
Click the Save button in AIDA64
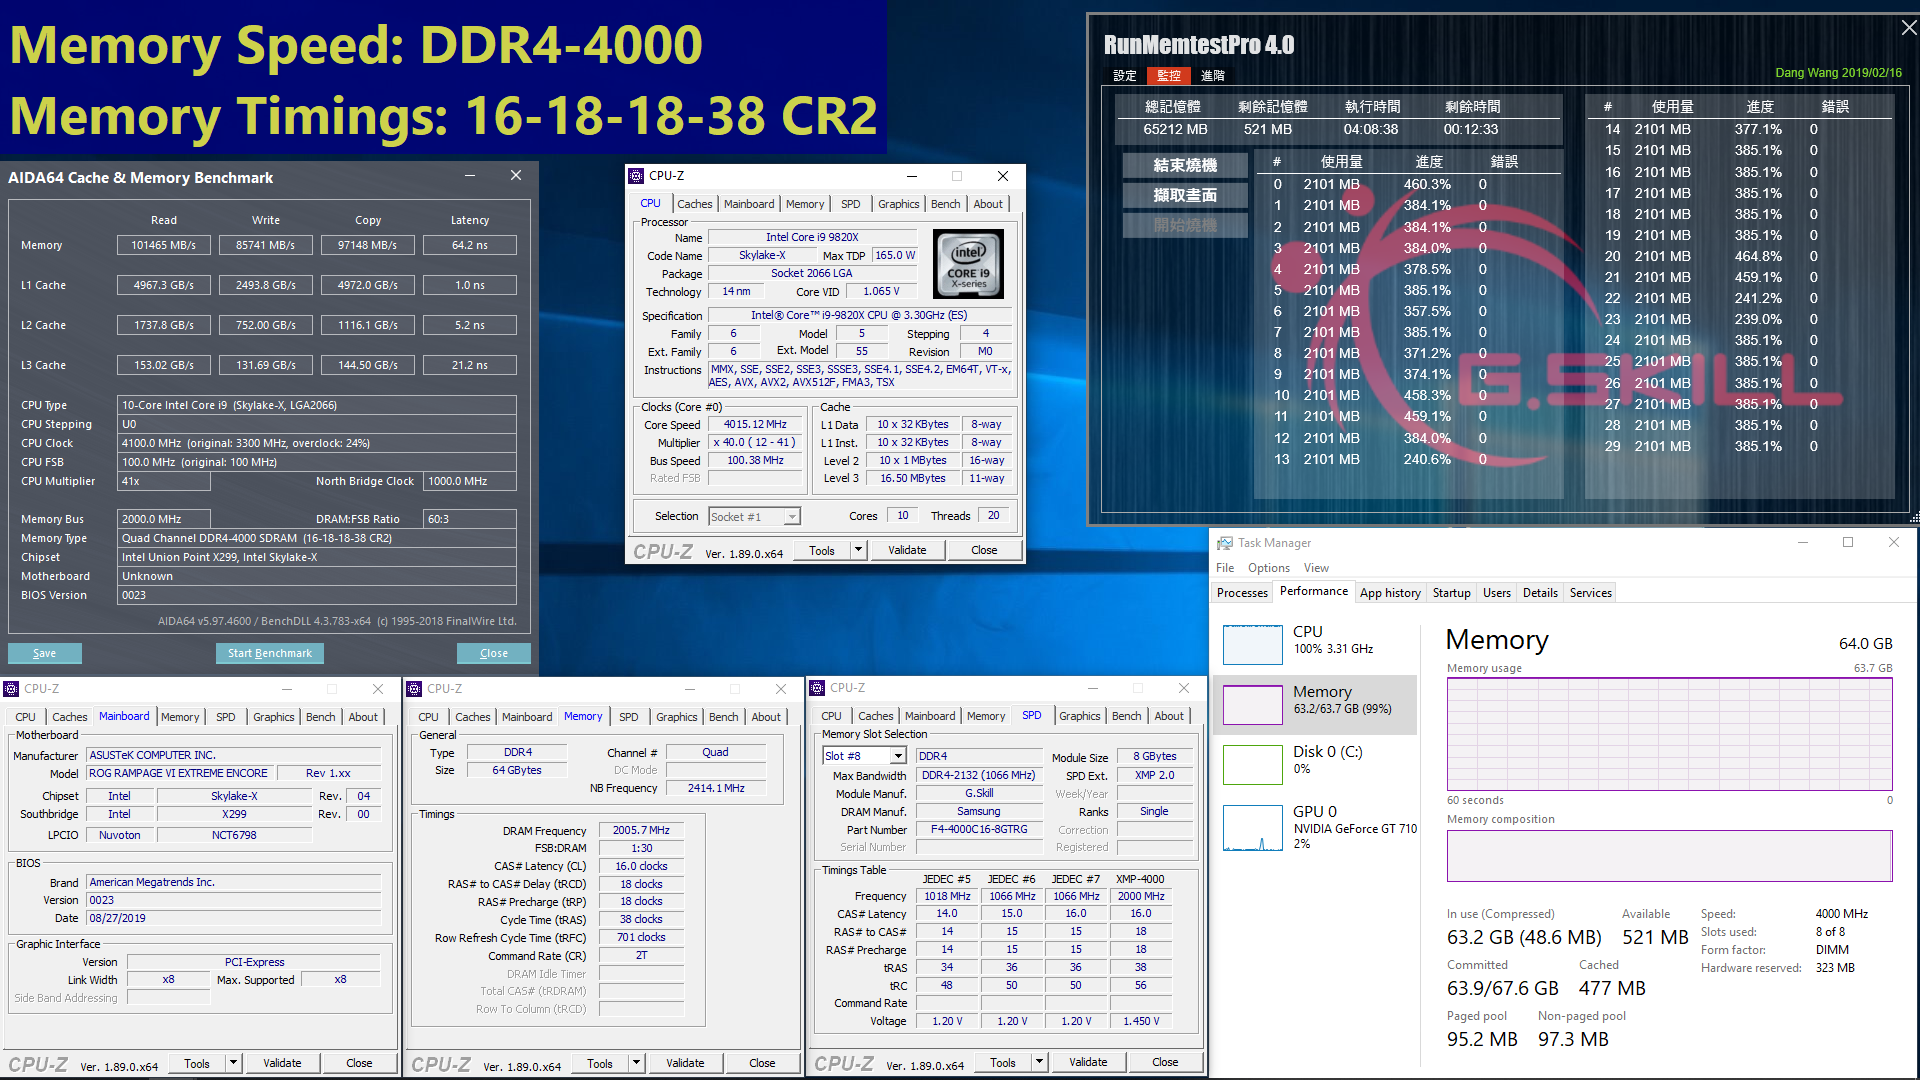[44, 653]
